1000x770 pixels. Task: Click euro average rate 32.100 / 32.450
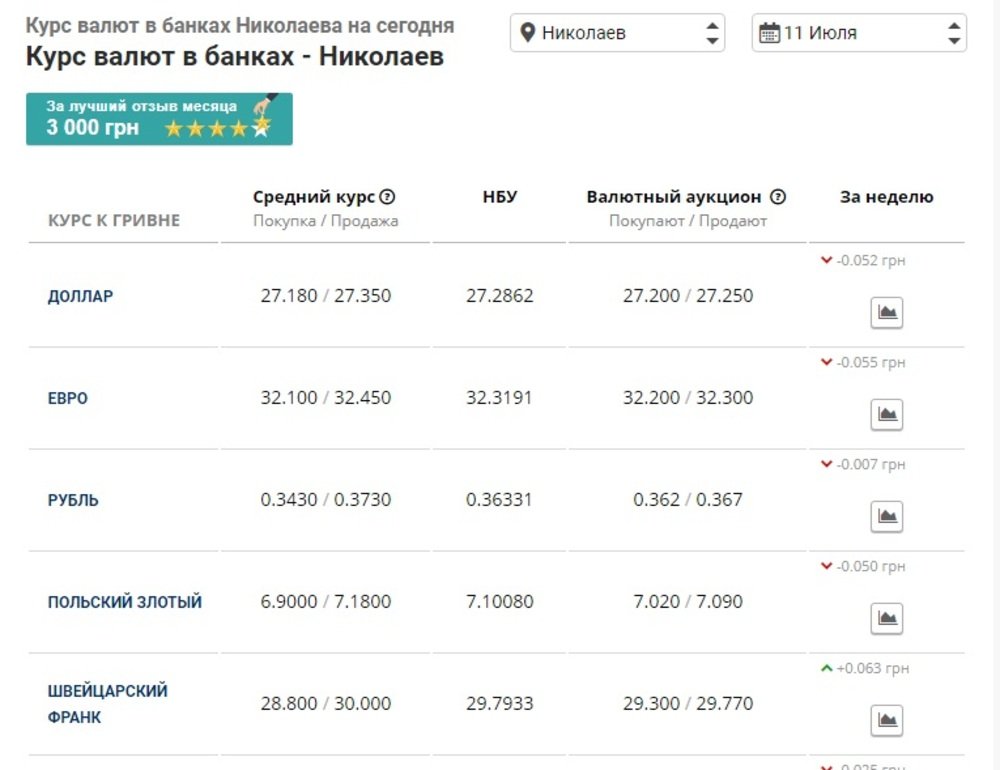pos(326,397)
